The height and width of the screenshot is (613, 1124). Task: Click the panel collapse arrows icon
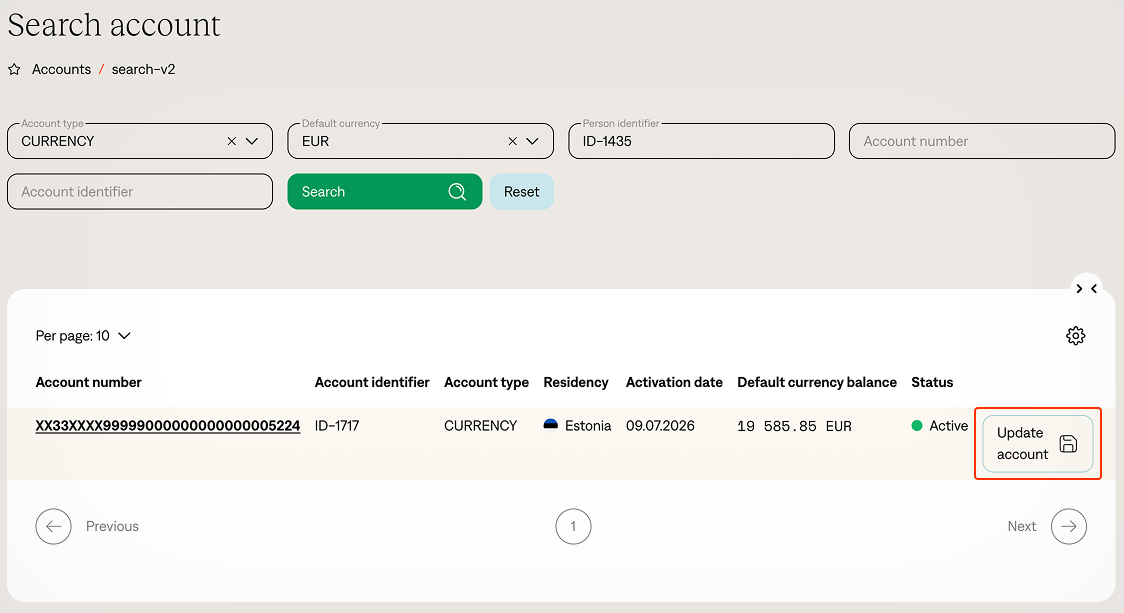coord(1086,288)
